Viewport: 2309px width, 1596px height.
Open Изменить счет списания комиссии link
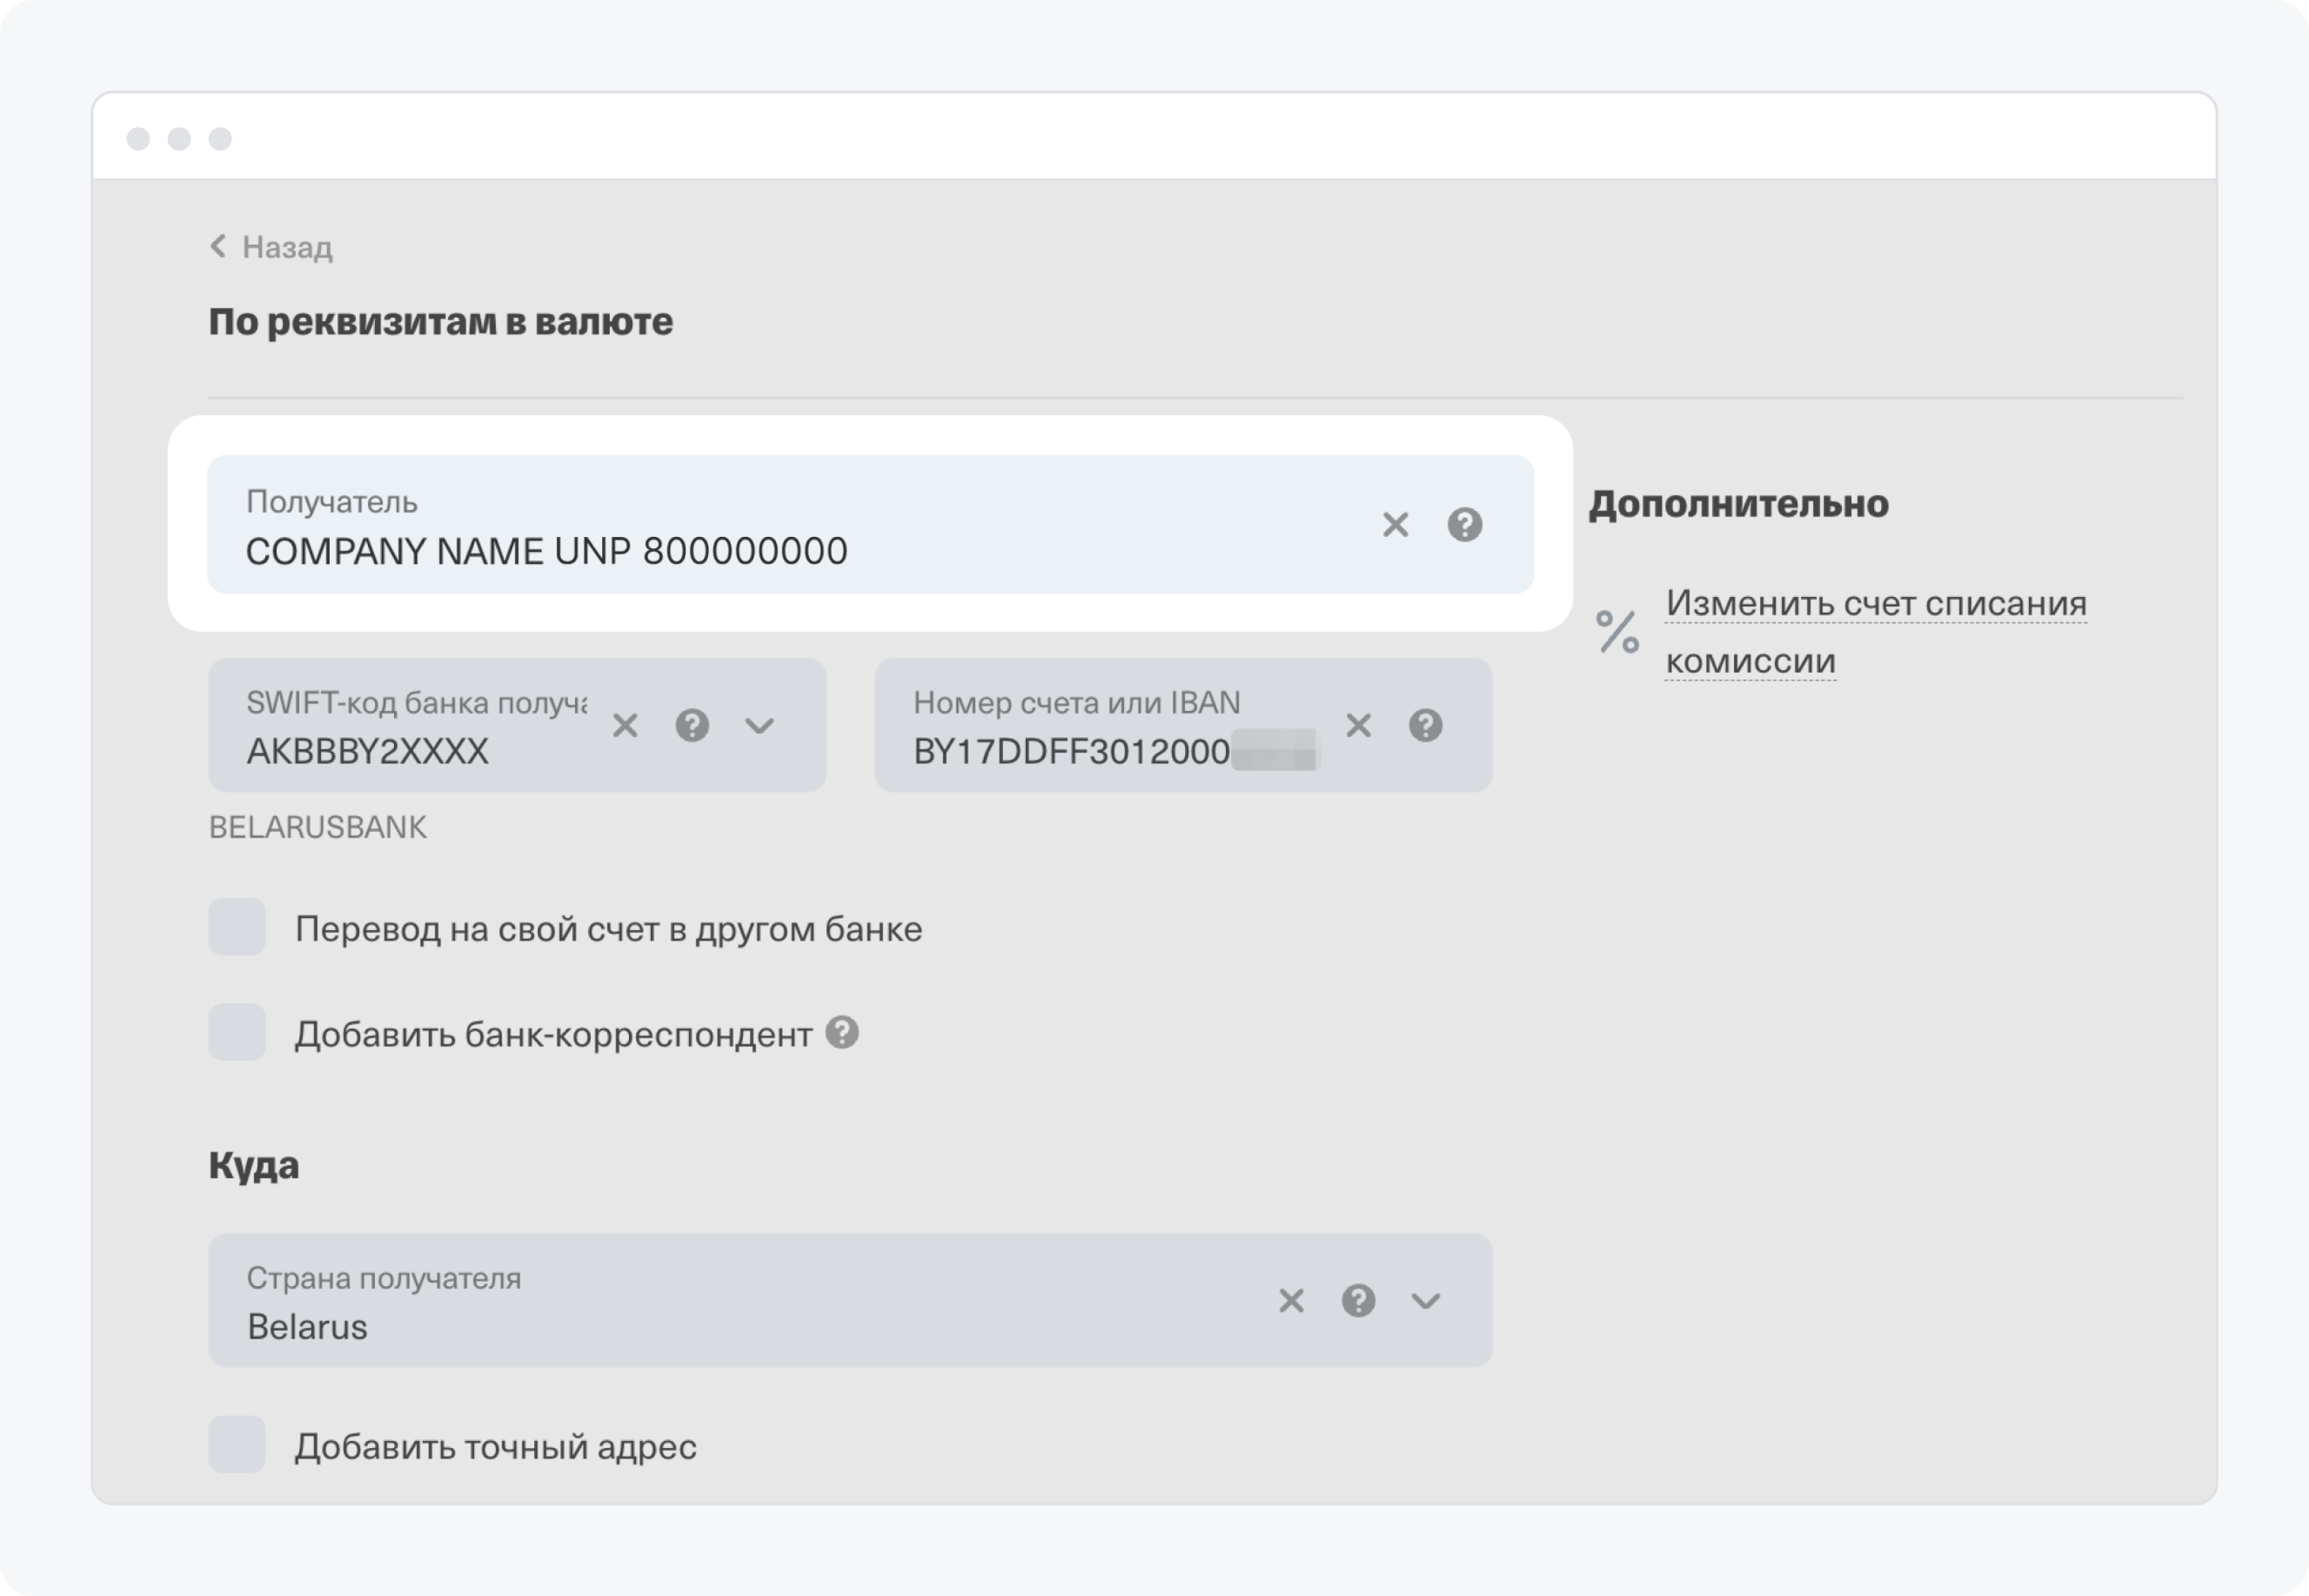tap(1875, 604)
